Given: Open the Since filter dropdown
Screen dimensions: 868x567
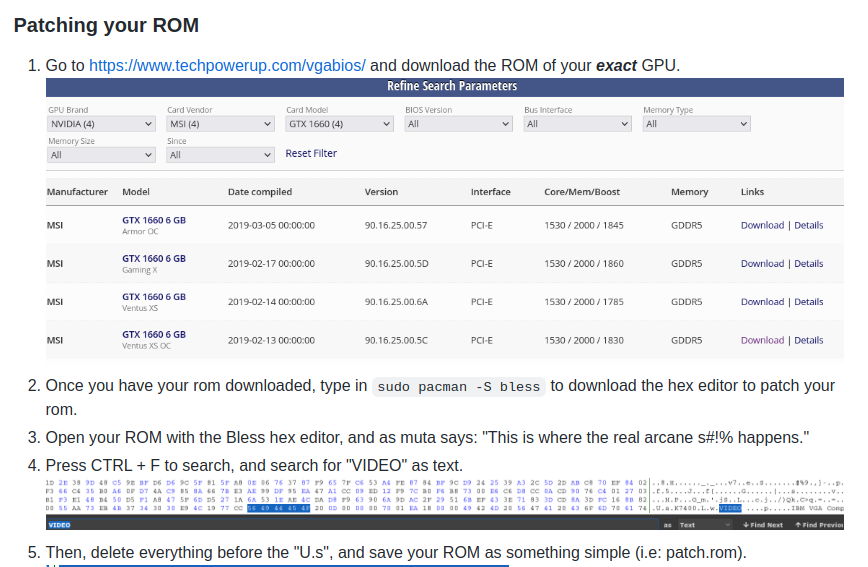Looking at the screenshot, I should pos(220,155).
